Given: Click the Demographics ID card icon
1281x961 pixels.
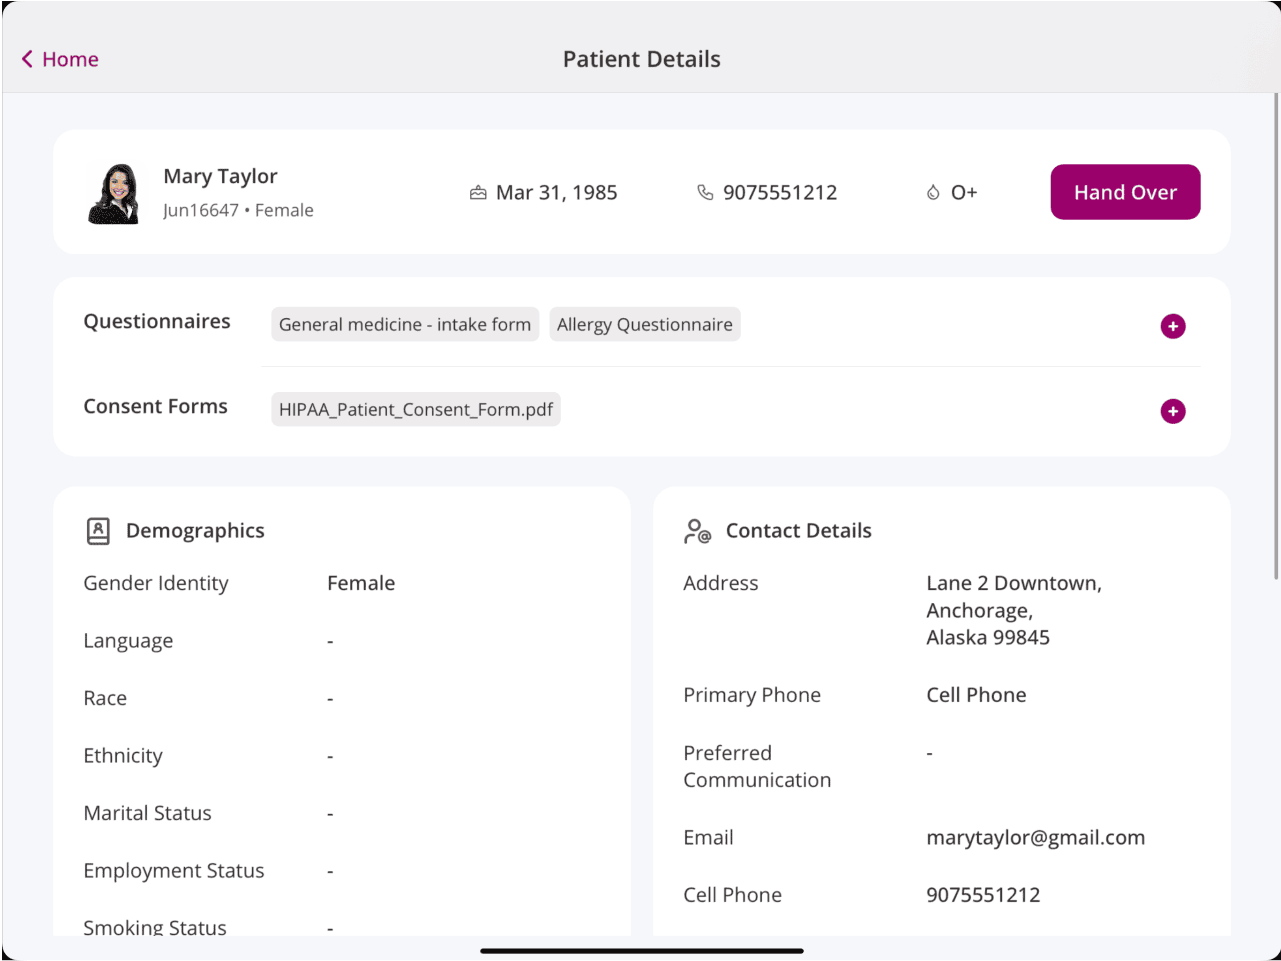Looking at the screenshot, I should [x=97, y=531].
